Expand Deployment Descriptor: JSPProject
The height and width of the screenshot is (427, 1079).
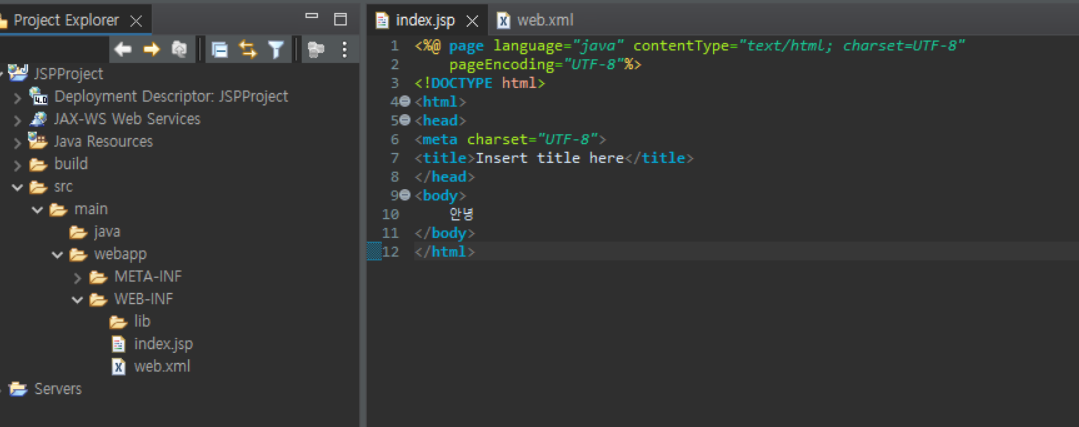pos(17,98)
